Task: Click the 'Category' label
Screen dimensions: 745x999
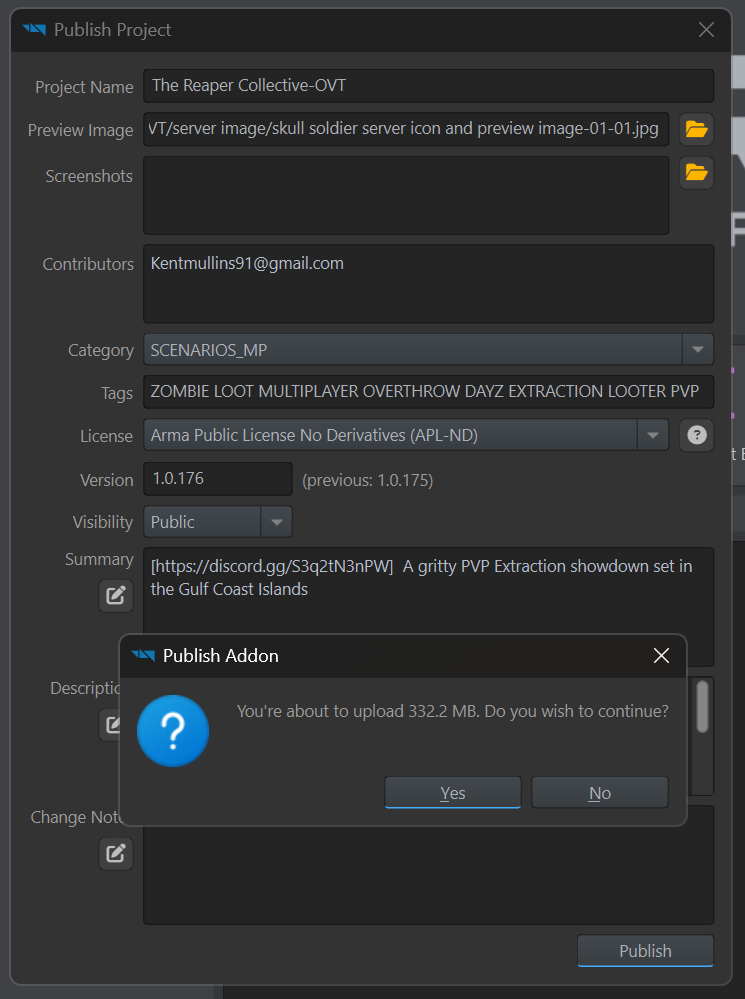Action: [101, 350]
